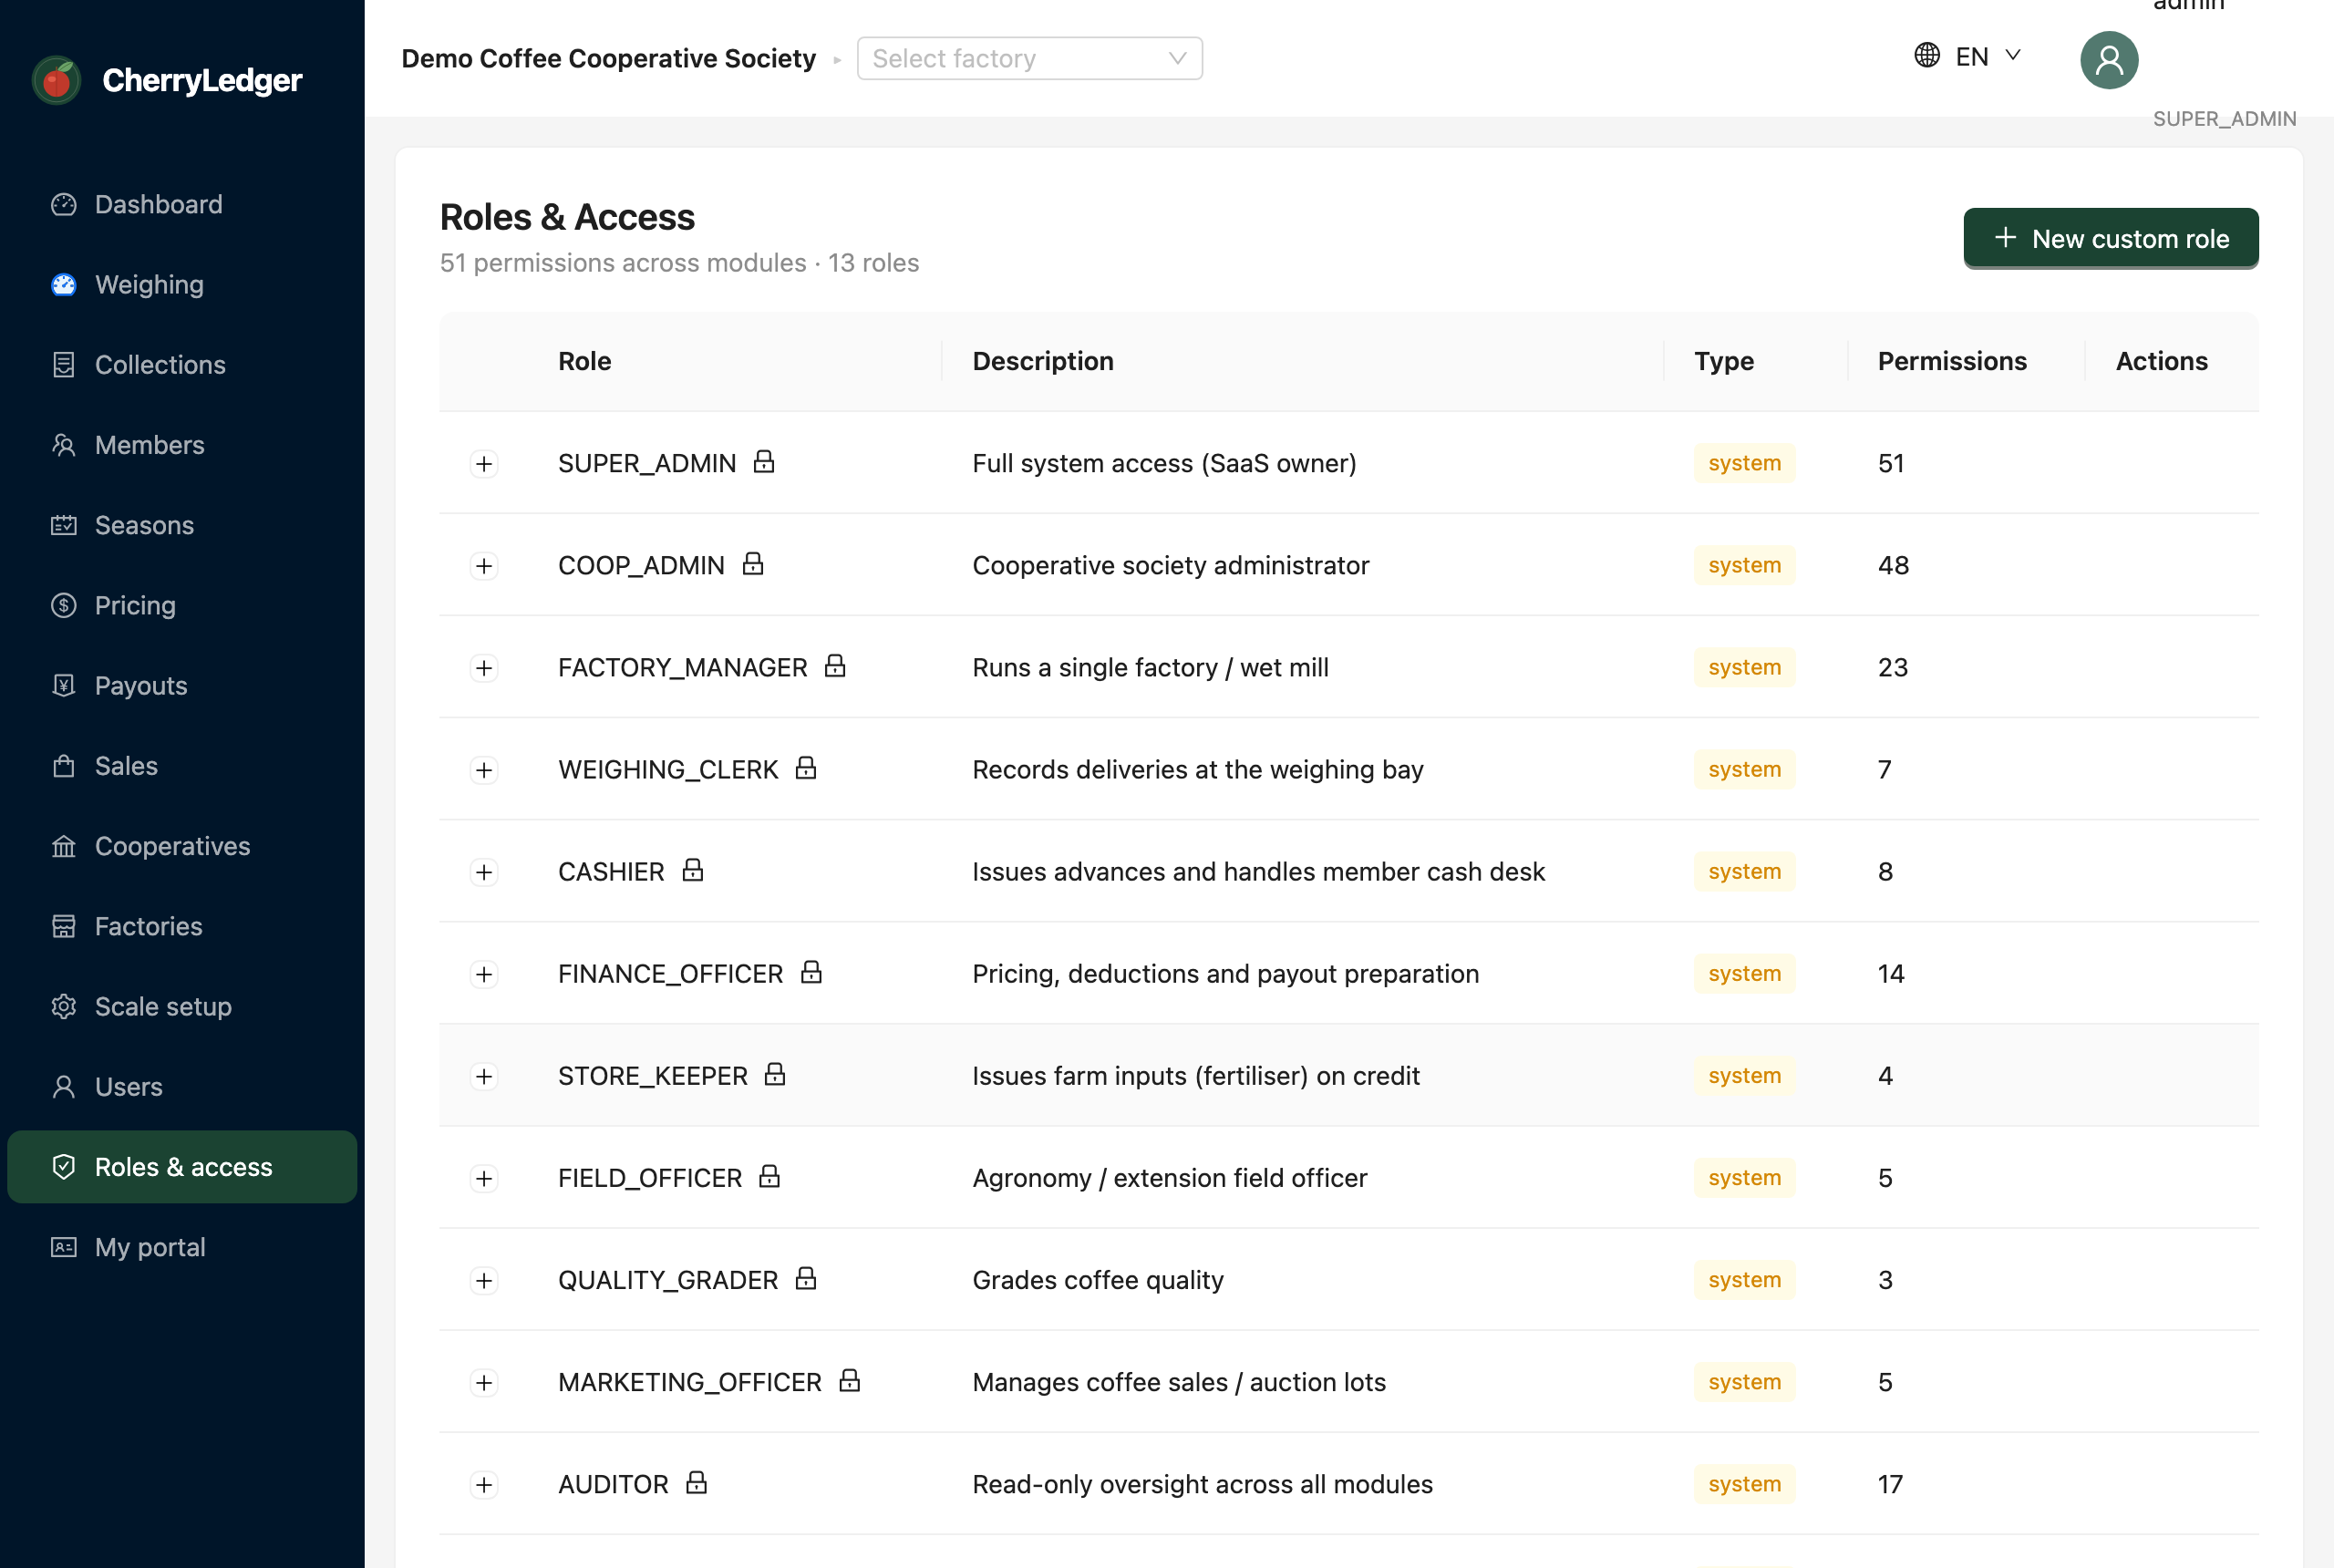Click the Scale setup gear icon
This screenshot has height=1568, width=2334.
tap(64, 1006)
